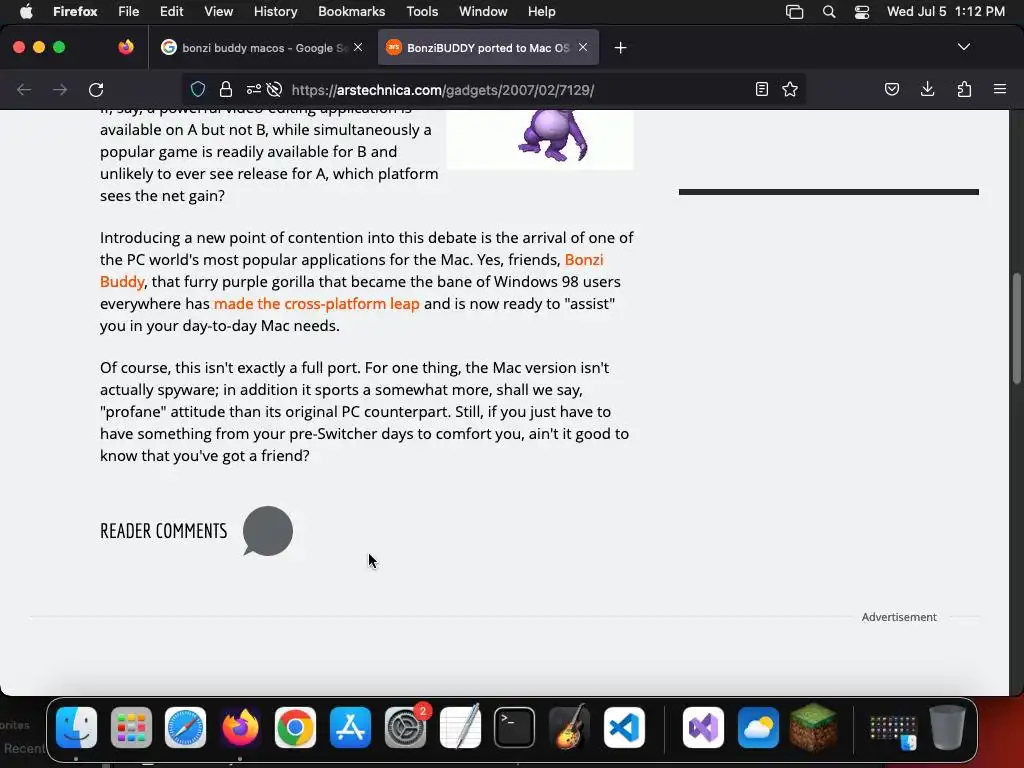Close the BonziBUDDY ported to Mac tab
Viewport: 1024px width, 768px height.
583,47
